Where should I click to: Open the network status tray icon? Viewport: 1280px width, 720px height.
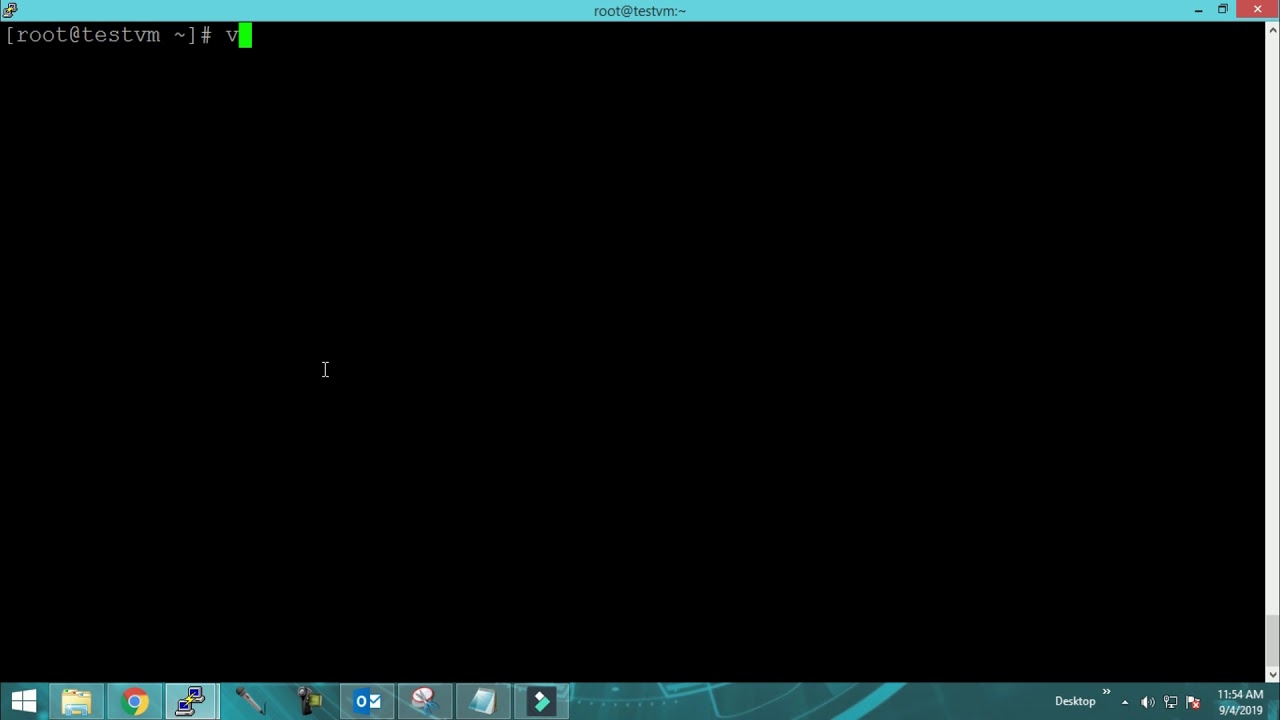pyautogui.click(x=1170, y=702)
